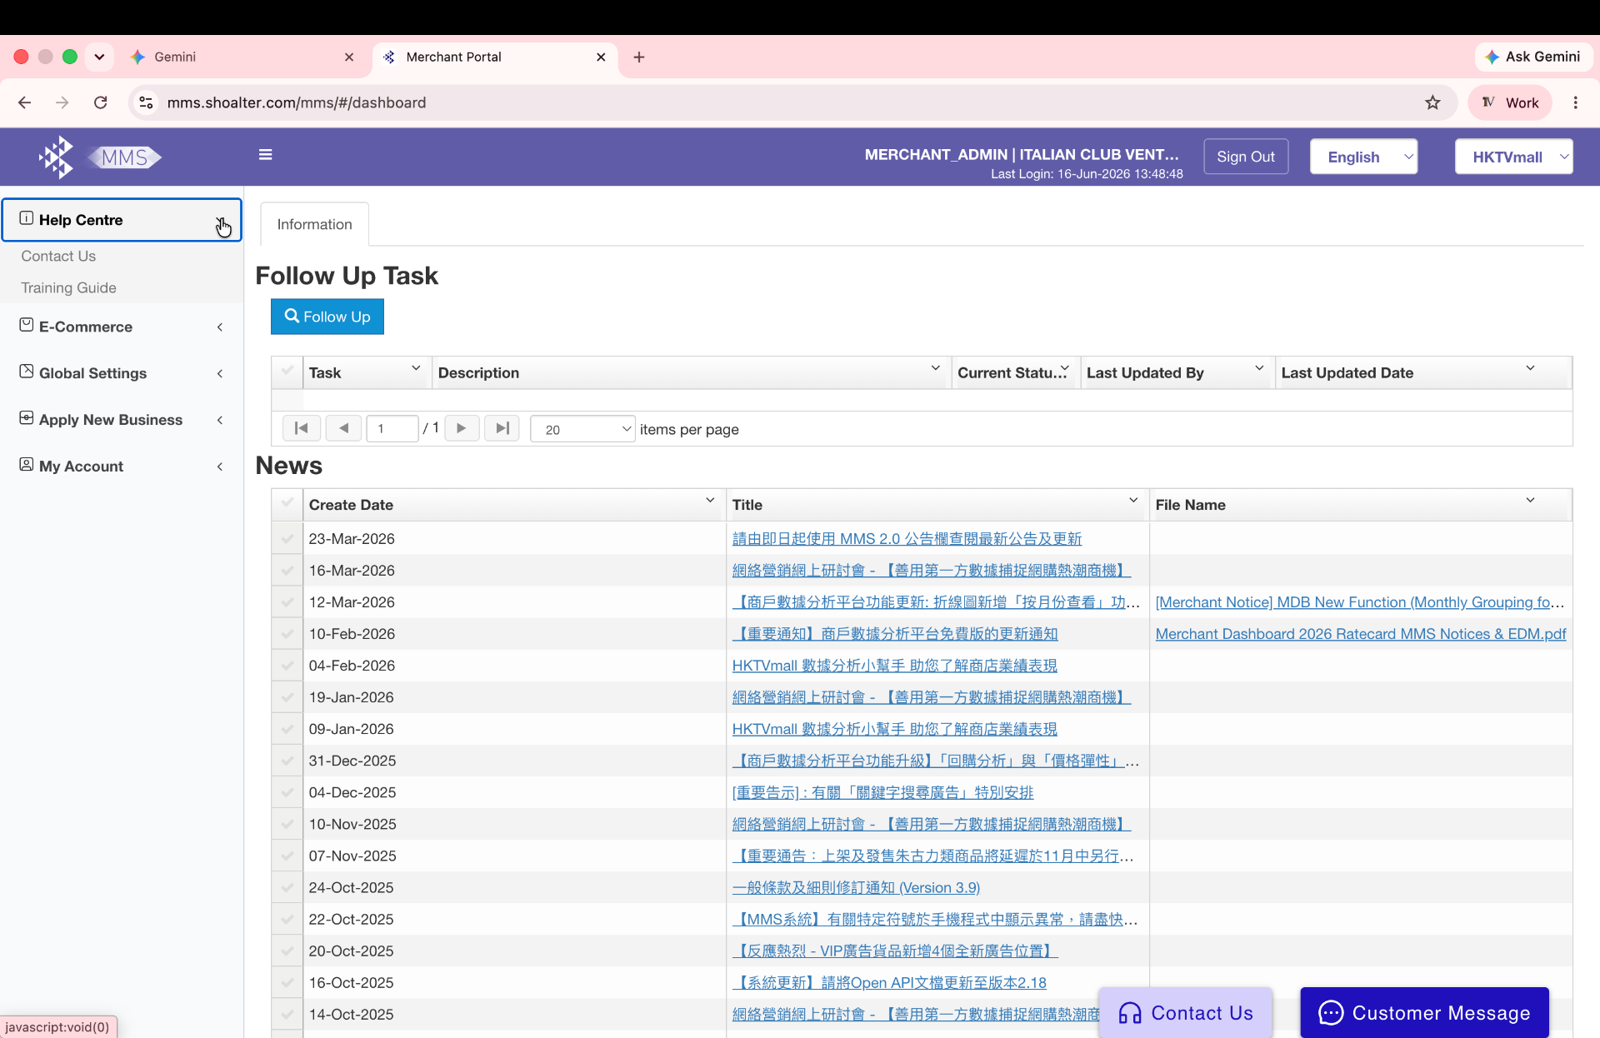Click the E-Commerce sidebar icon
The height and width of the screenshot is (1038, 1600).
[x=26, y=325]
